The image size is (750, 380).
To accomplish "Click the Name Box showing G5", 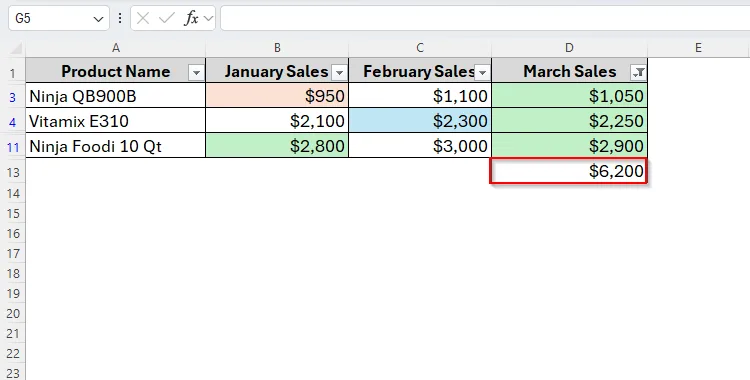I will pyautogui.click(x=58, y=19).
